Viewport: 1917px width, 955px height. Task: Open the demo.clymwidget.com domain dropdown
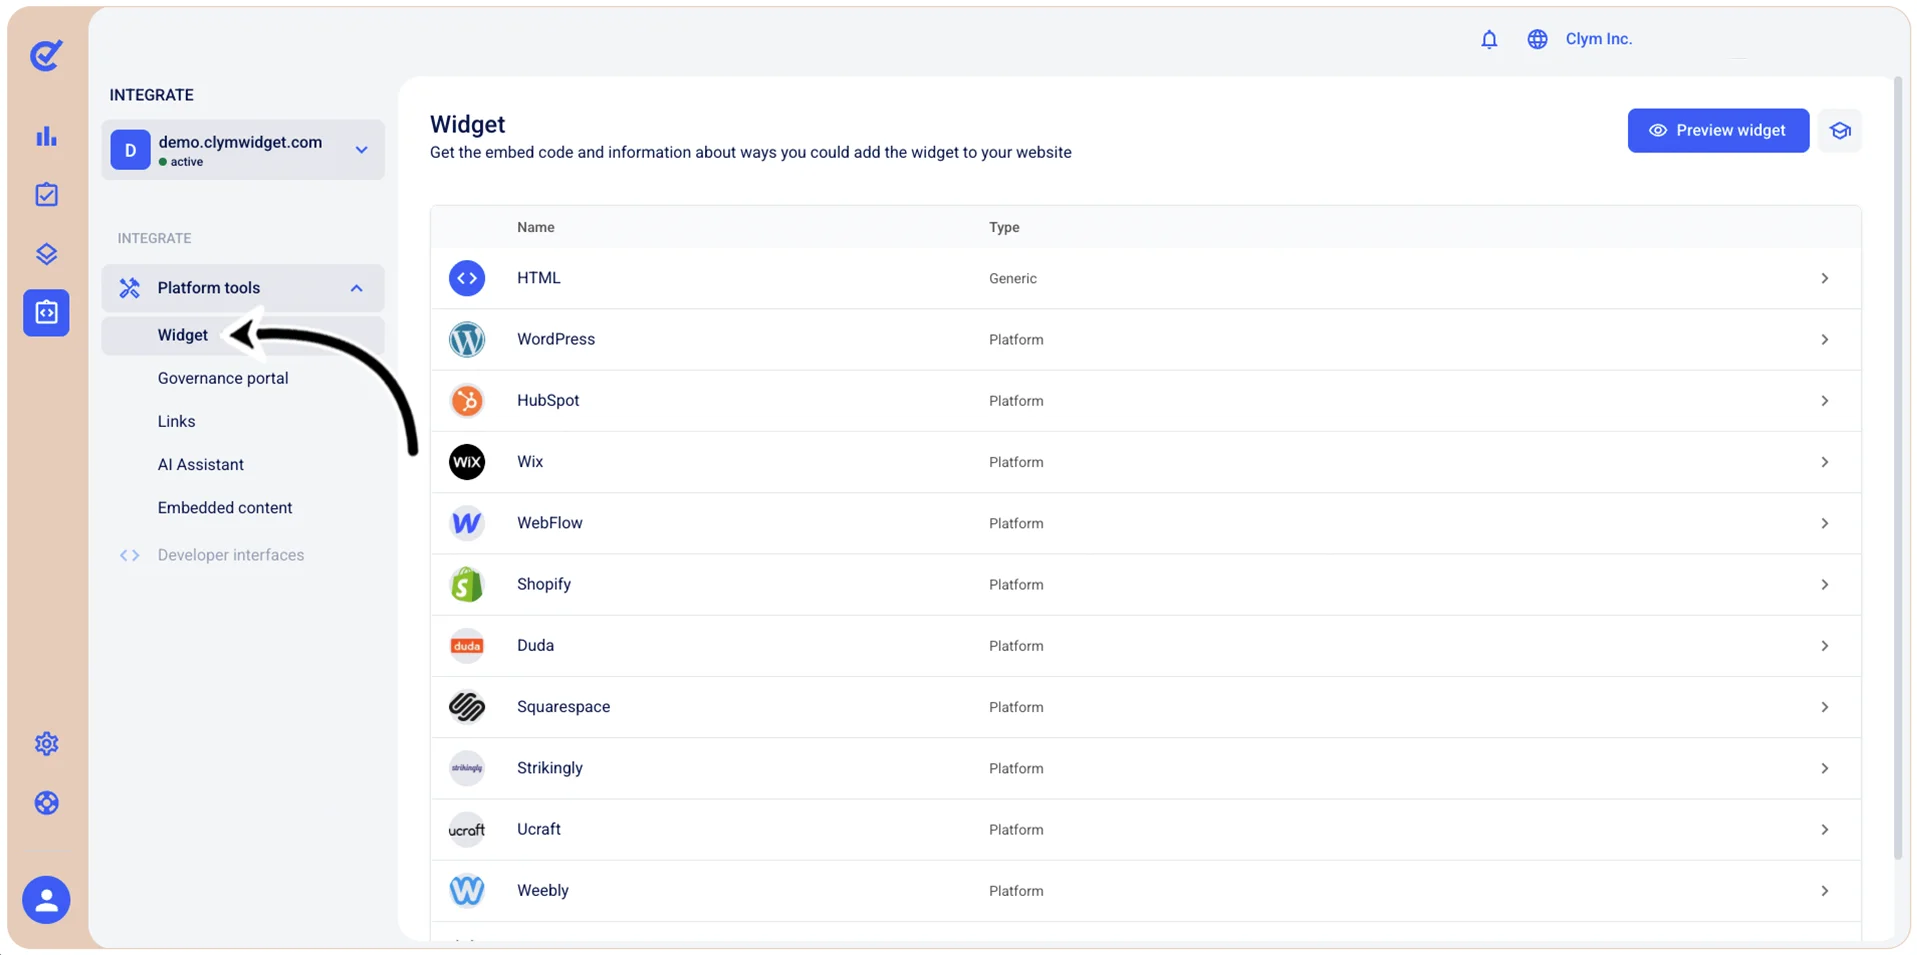coord(243,150)
